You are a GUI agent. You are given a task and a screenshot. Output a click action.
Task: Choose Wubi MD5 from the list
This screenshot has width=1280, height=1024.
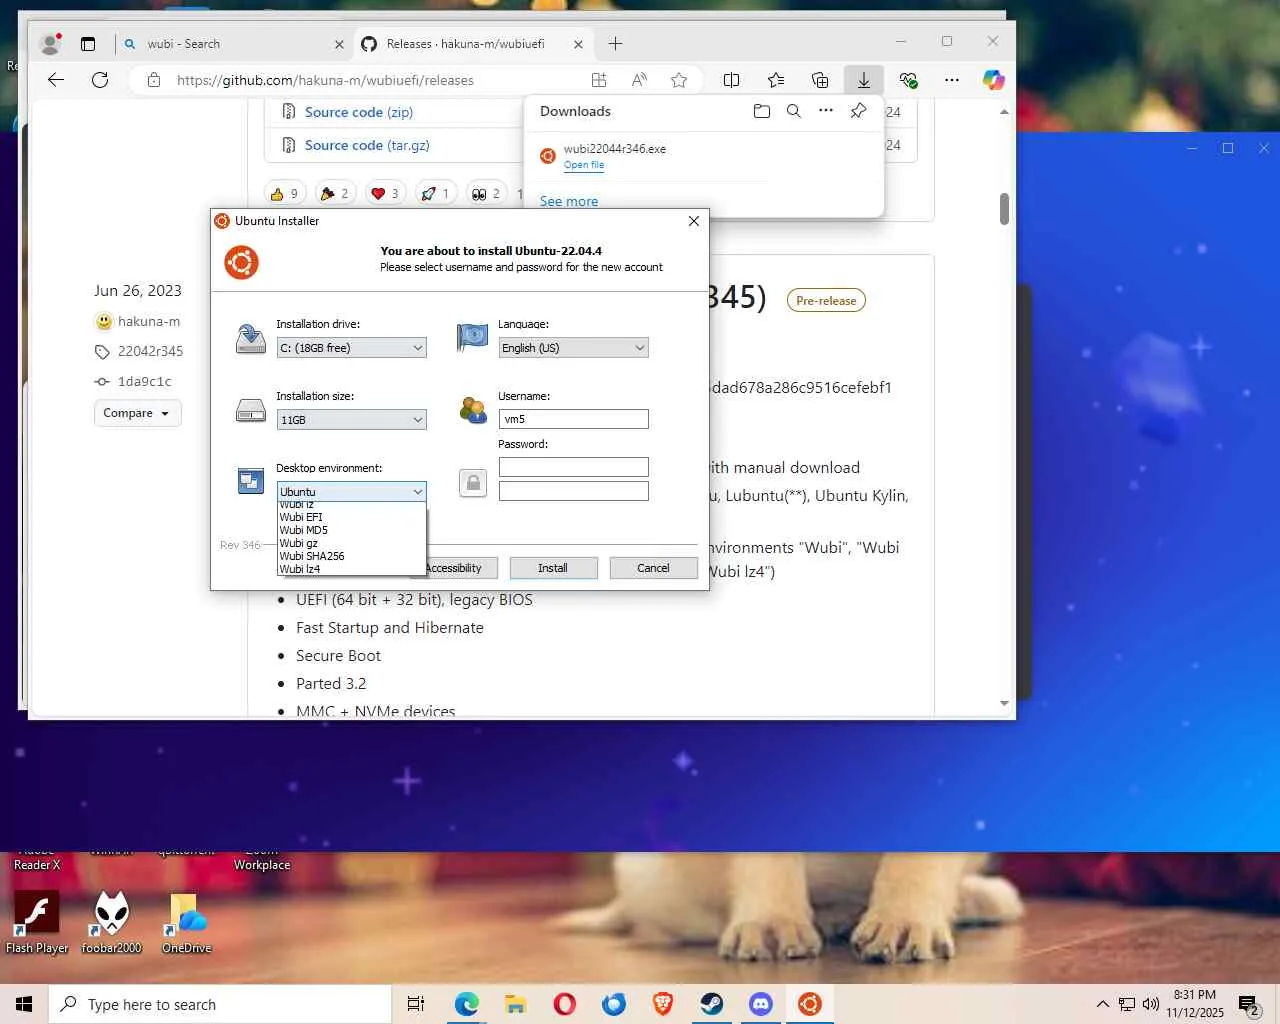pos(351,530)
